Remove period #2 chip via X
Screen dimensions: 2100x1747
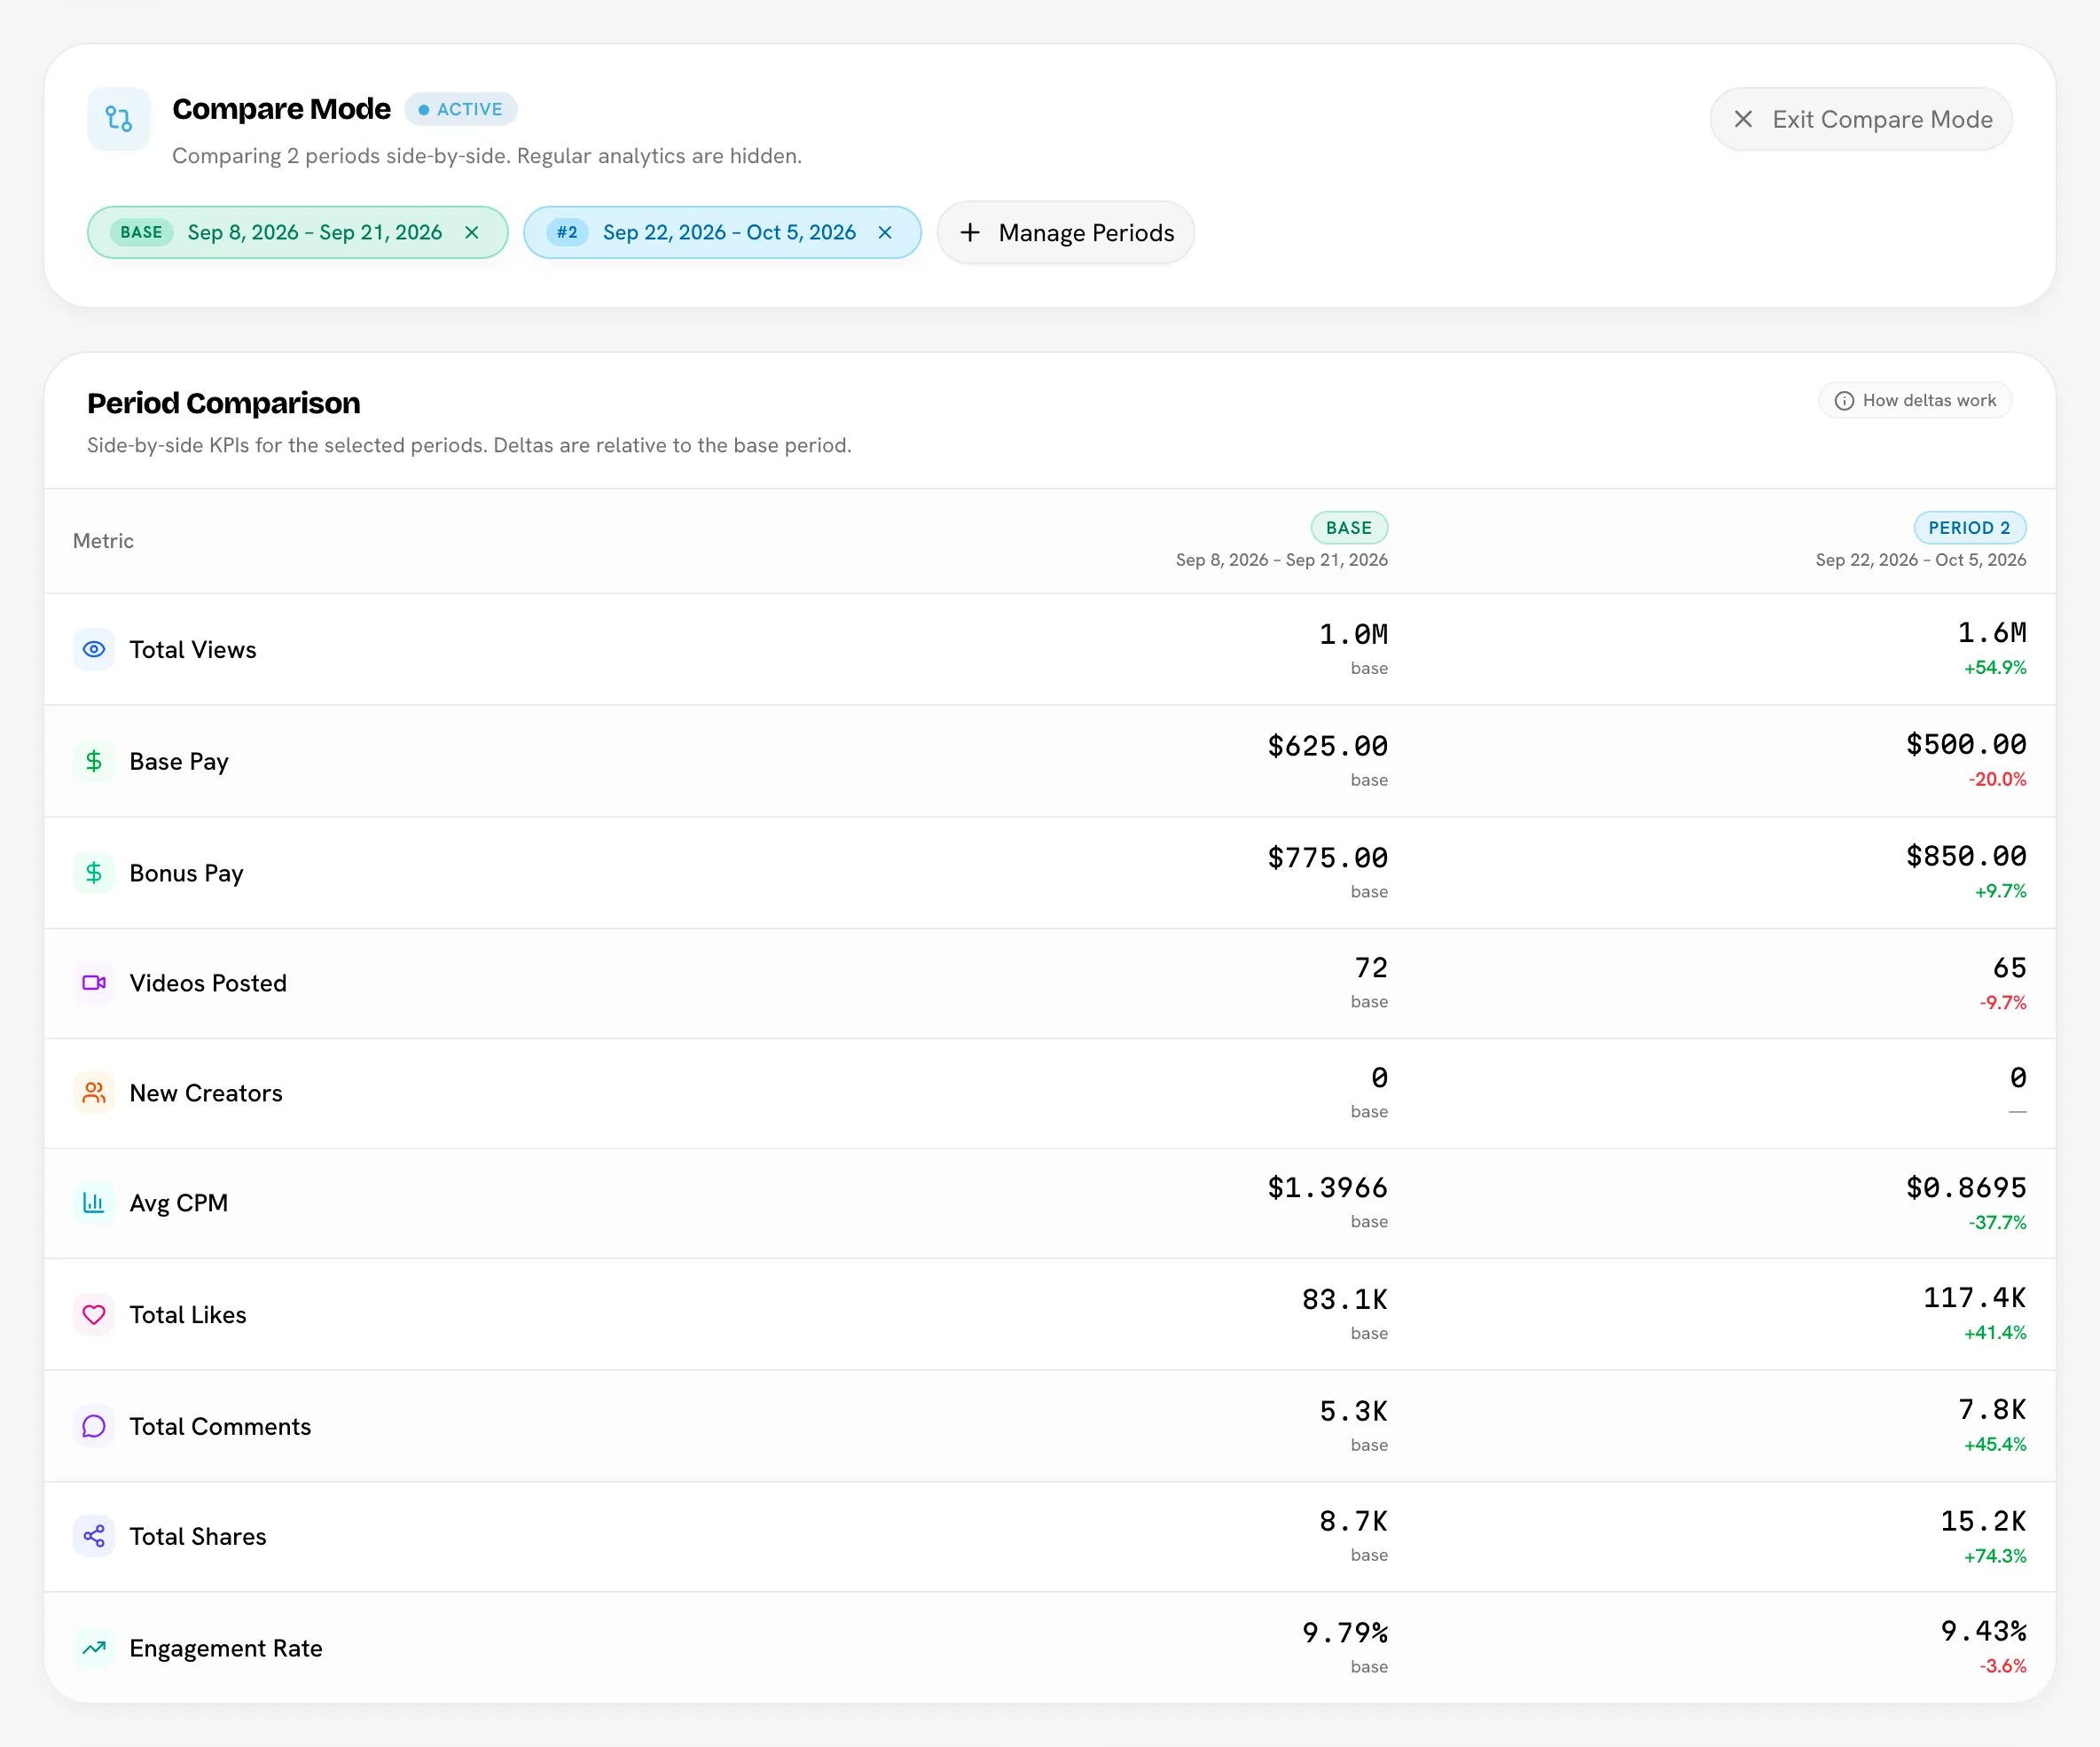coord(885,232)
